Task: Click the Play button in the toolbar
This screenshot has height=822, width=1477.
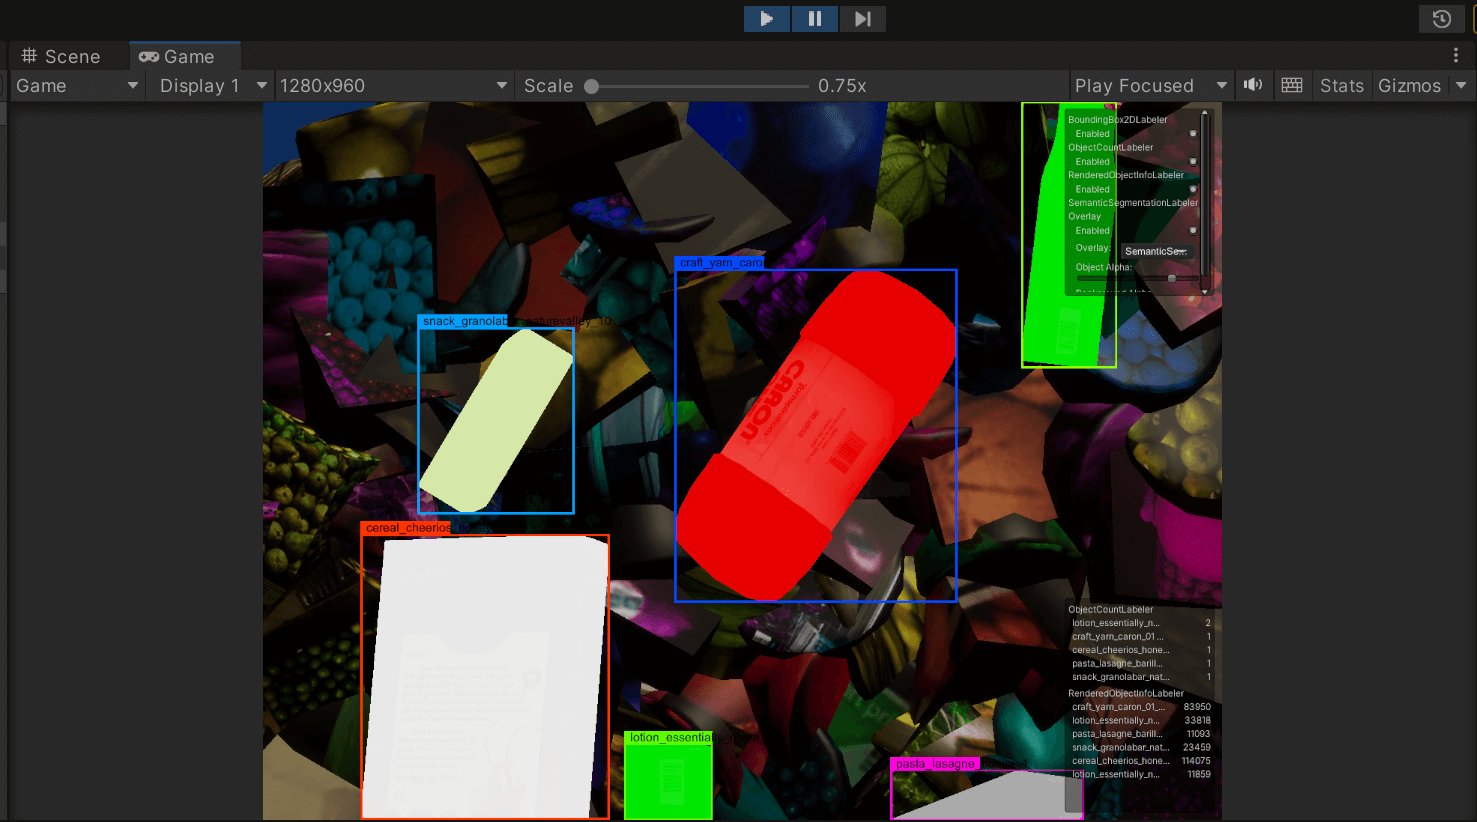Action: point(767,18)
